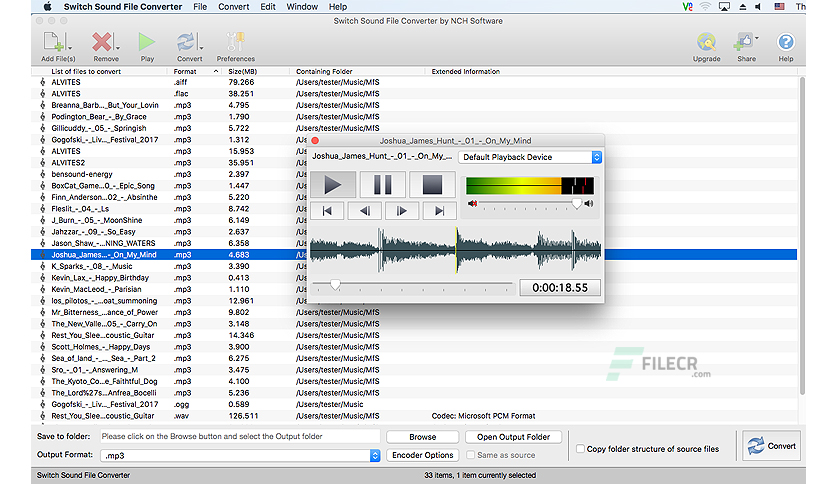Select the Gogofski .ogg file row

coord(414,404)
